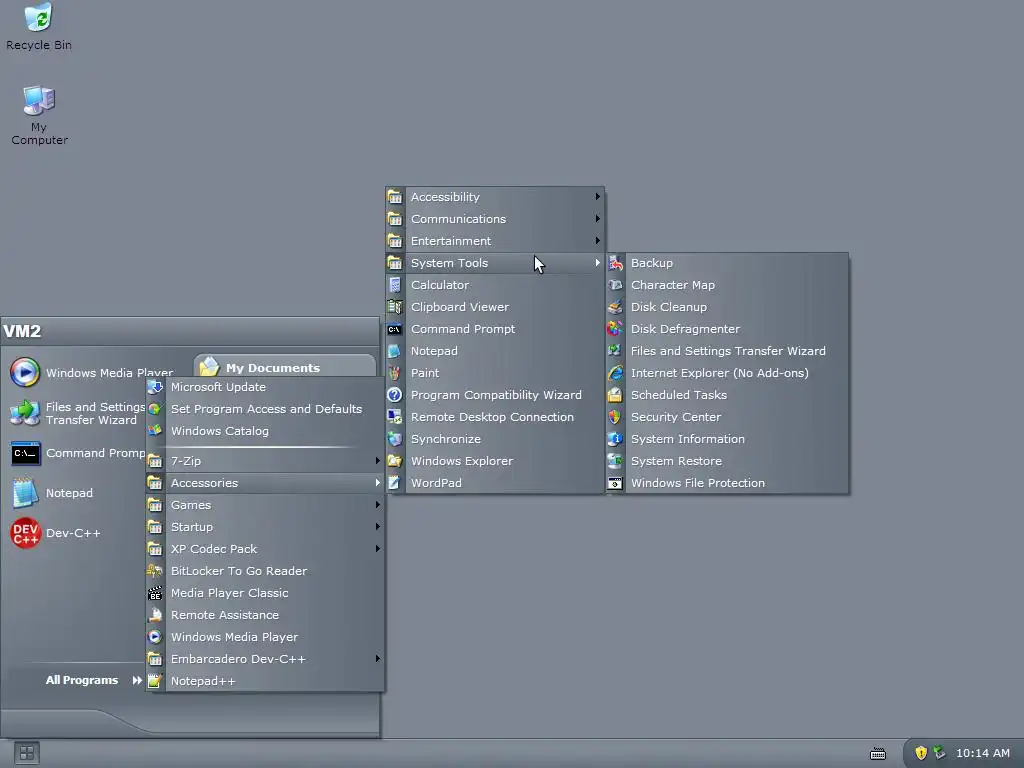Launch Notepad++ from All Programs

[265, 681]
